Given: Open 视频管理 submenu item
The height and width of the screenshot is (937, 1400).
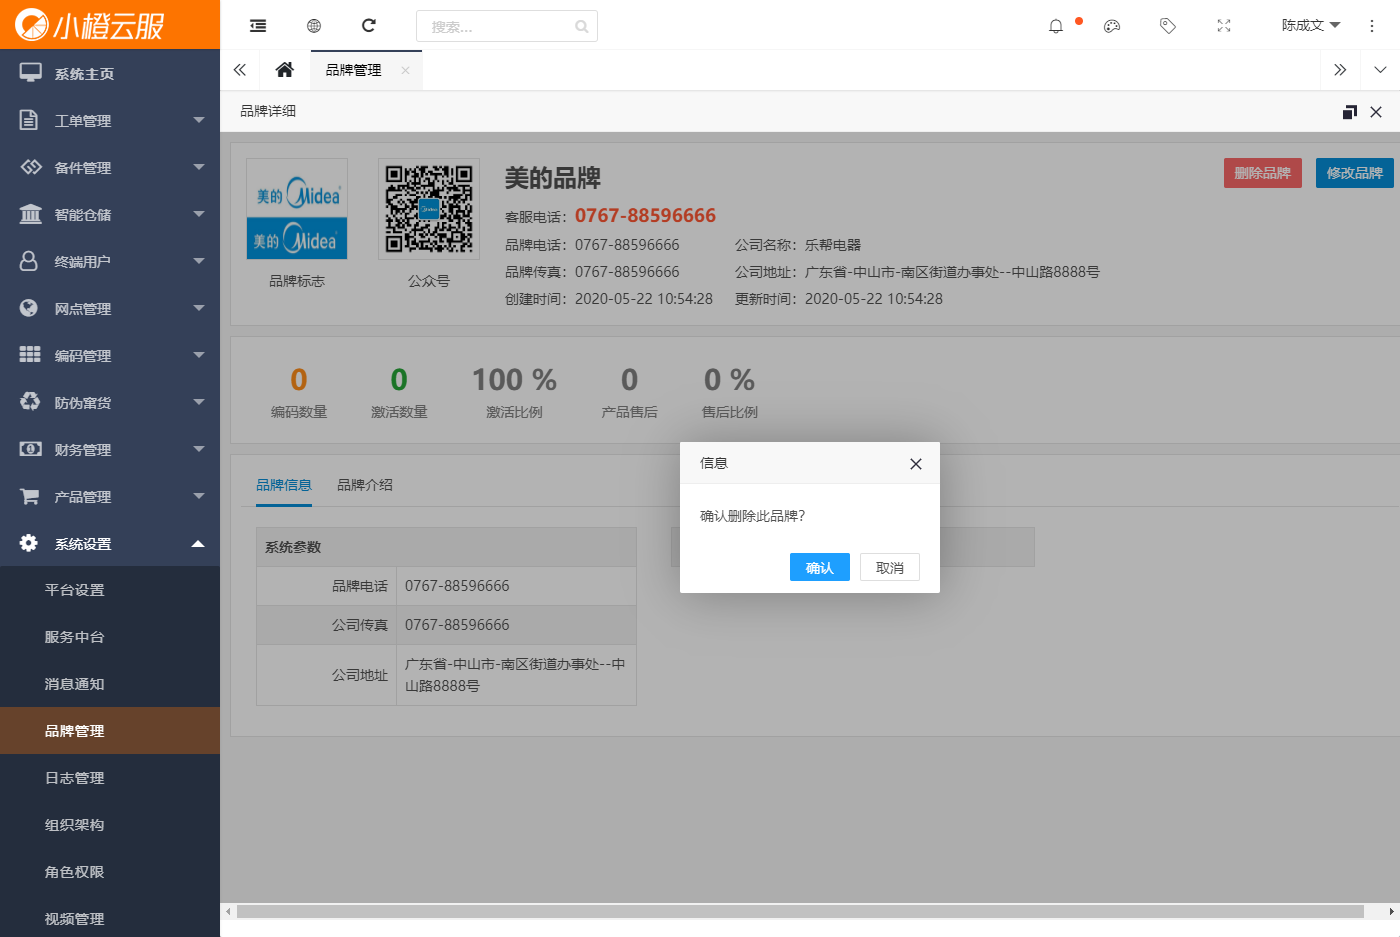Looking at the screenshot, I should [x=110, y=919].
